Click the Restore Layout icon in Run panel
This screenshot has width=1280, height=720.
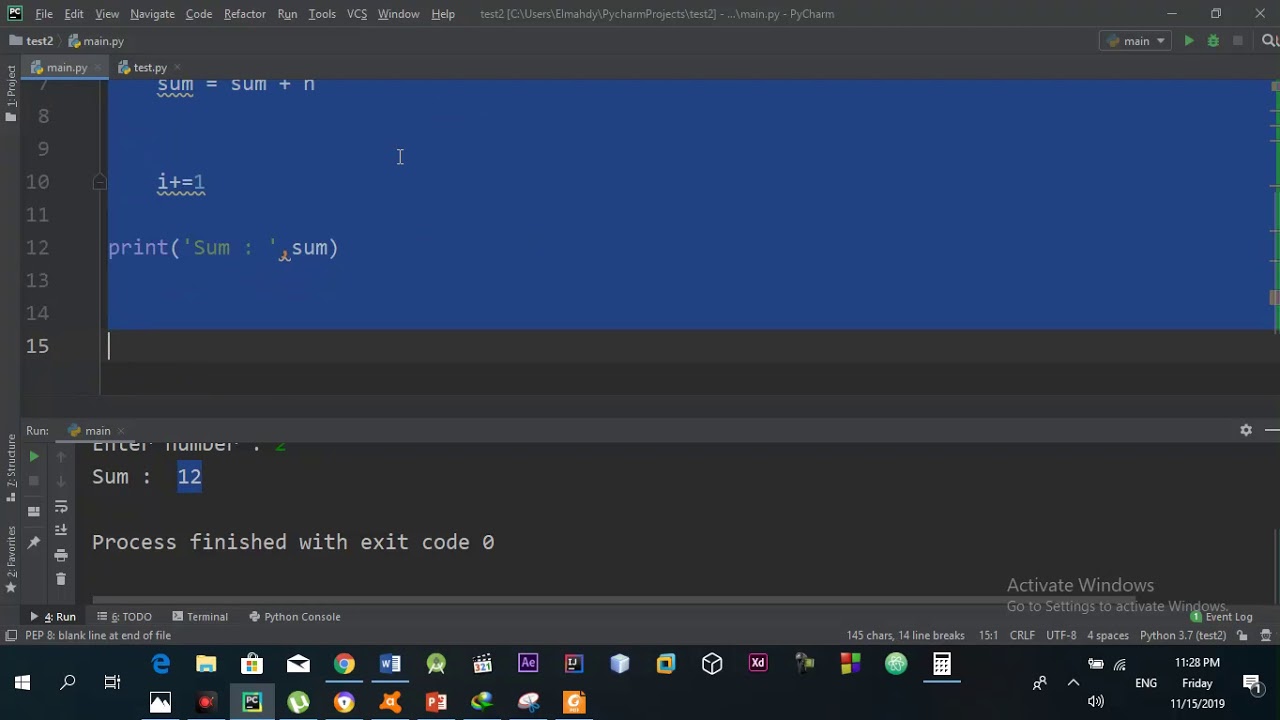[x=34, y=511]
